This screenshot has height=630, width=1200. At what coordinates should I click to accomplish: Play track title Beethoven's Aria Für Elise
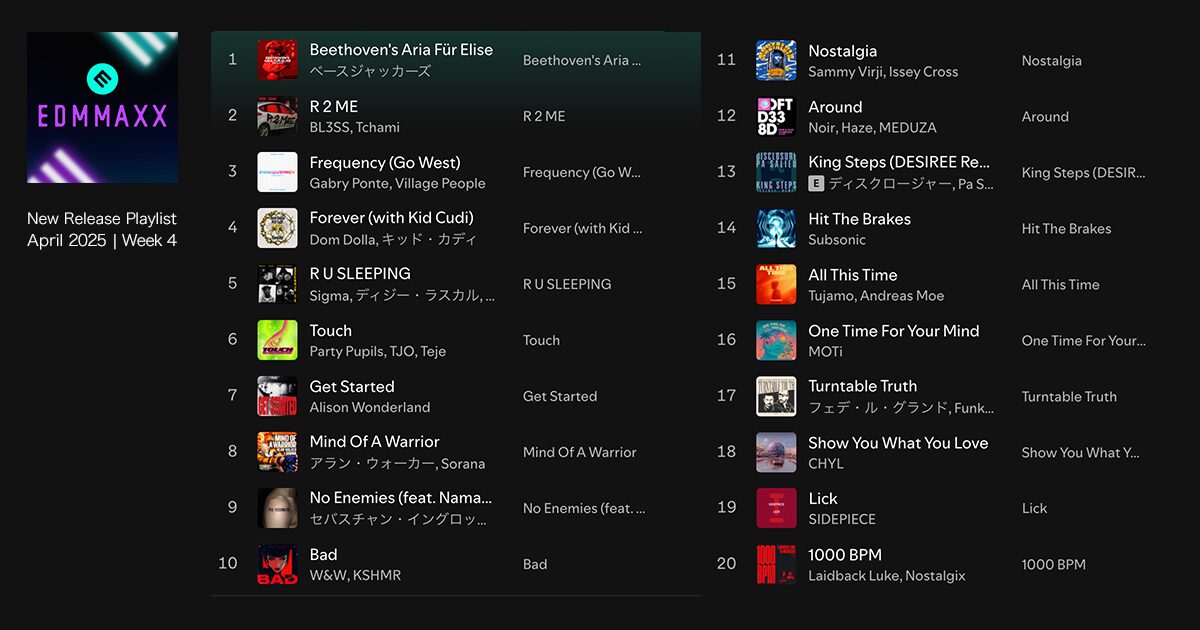coord(401,50)
